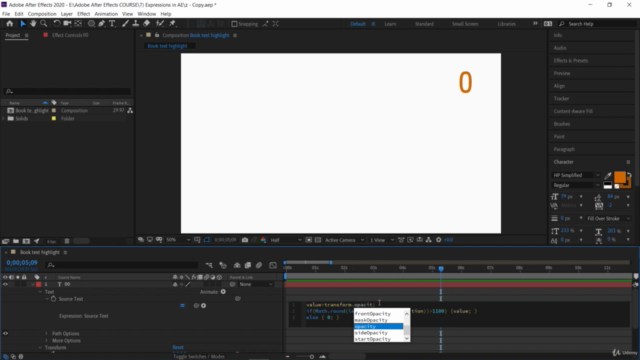640x360 pixels.
Task: Click the current time indicator playhead
Action: click(x=441, y=268)
